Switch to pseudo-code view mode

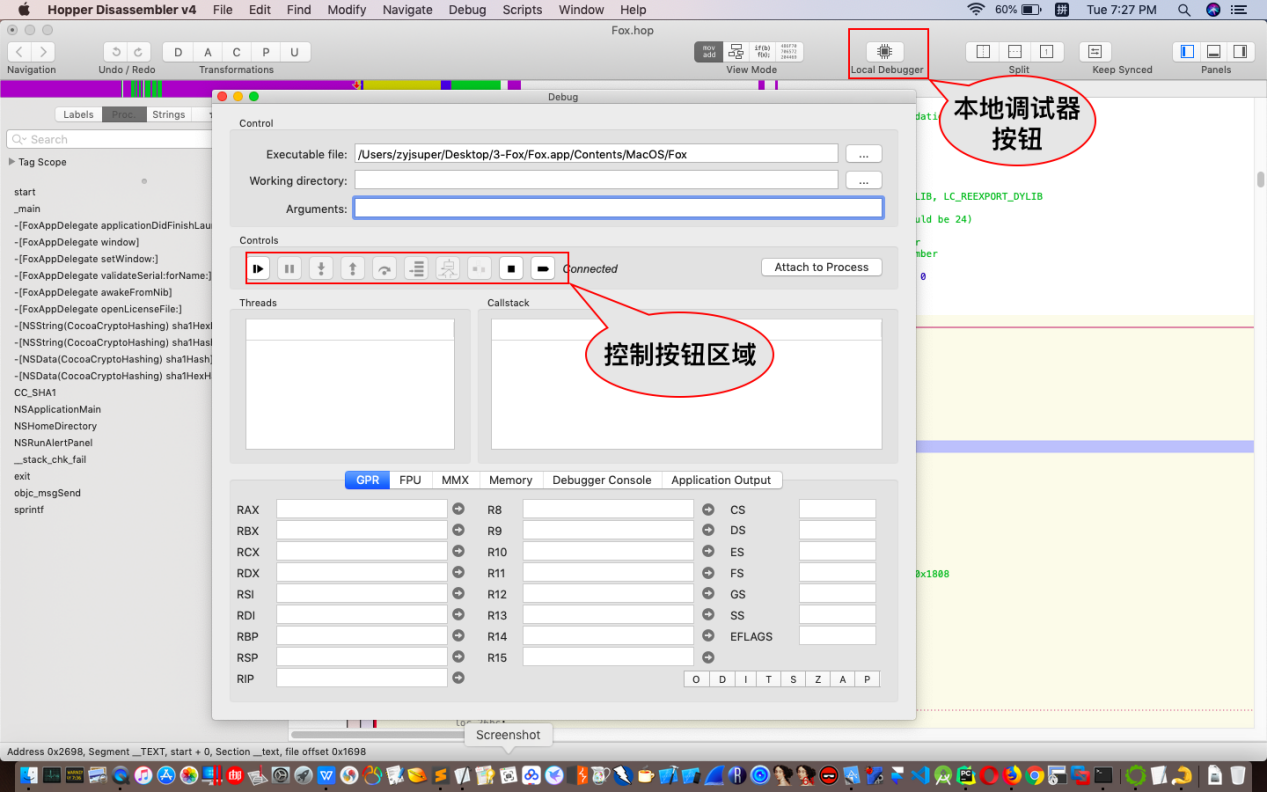762,52
